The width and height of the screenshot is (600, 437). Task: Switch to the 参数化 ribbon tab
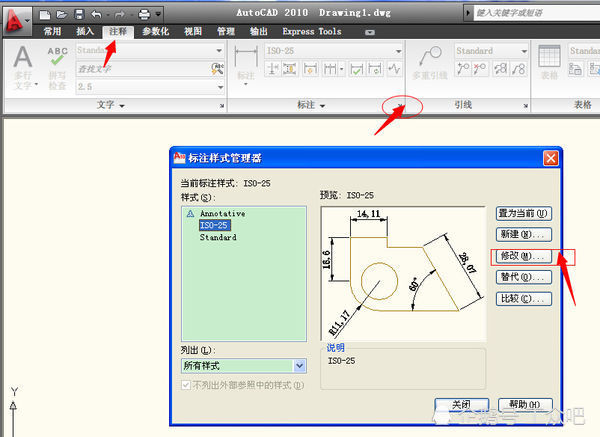[155, 31]
